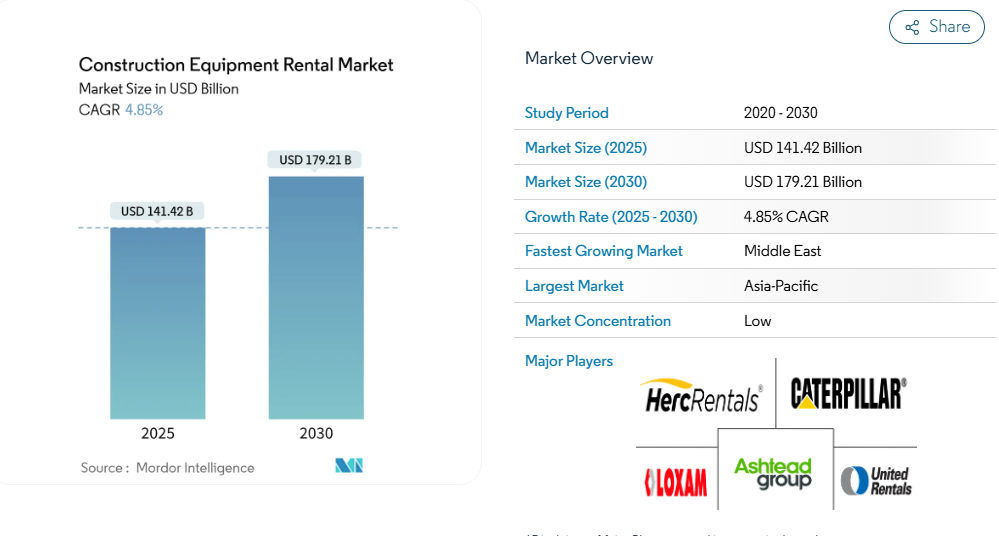Image resolution: width=999 pixels, height=536 pixels.
Task: Click the Market Concentration label
Action: point(598,321)
